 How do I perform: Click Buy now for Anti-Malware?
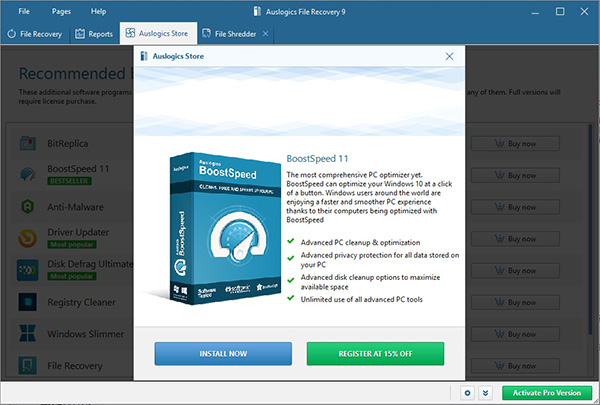pyautogui.click(x=515, y=207)
